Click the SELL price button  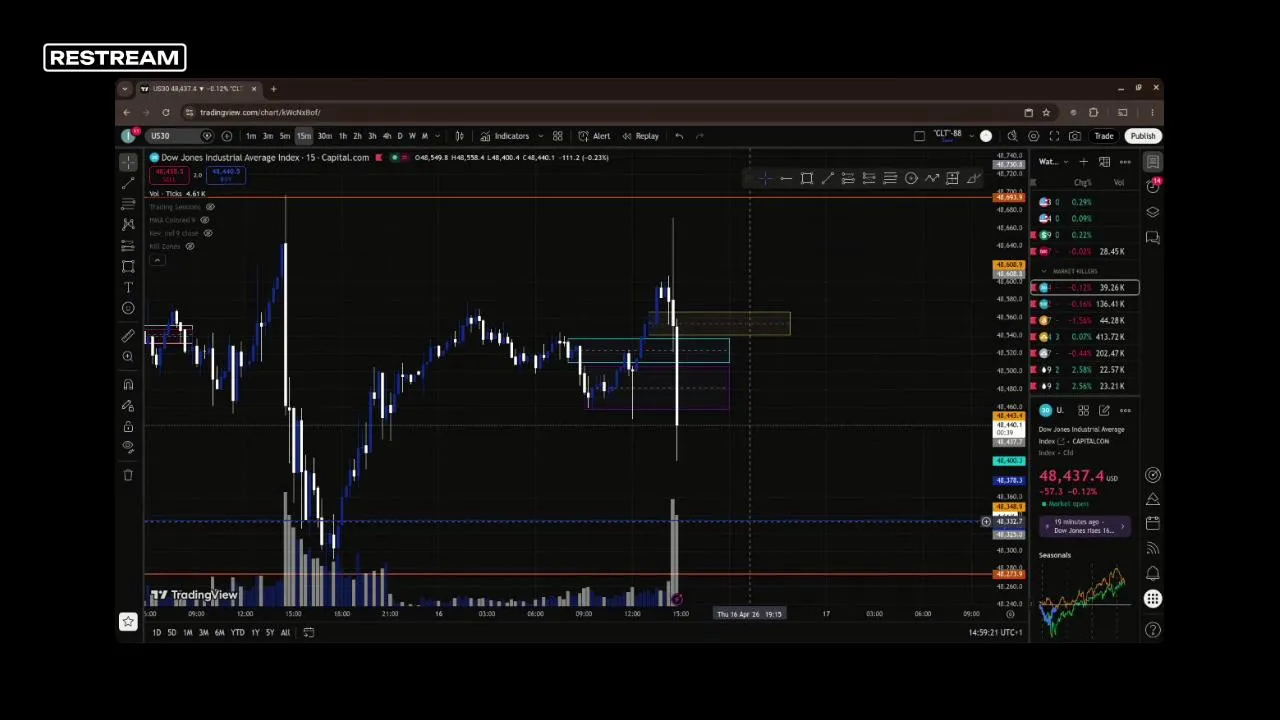pyautogui.click(x=169, y=175)
